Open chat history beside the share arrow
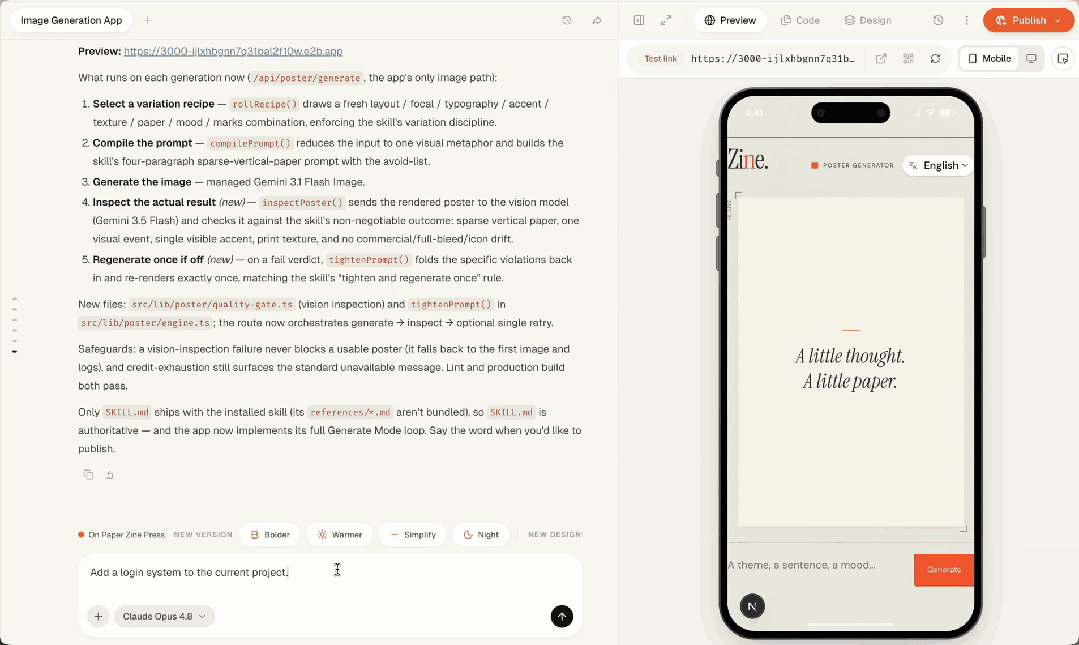 [x=567, y=21]
